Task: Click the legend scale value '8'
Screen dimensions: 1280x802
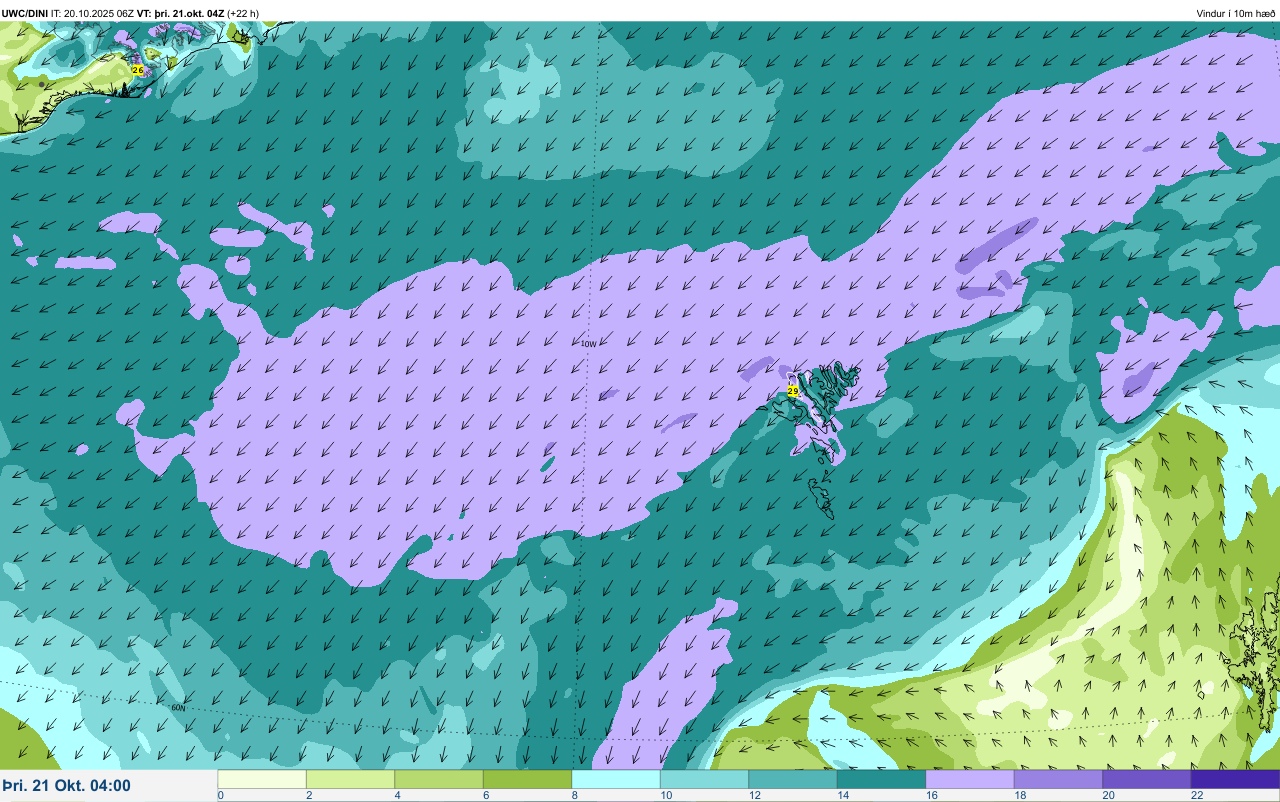Action: 574,795
